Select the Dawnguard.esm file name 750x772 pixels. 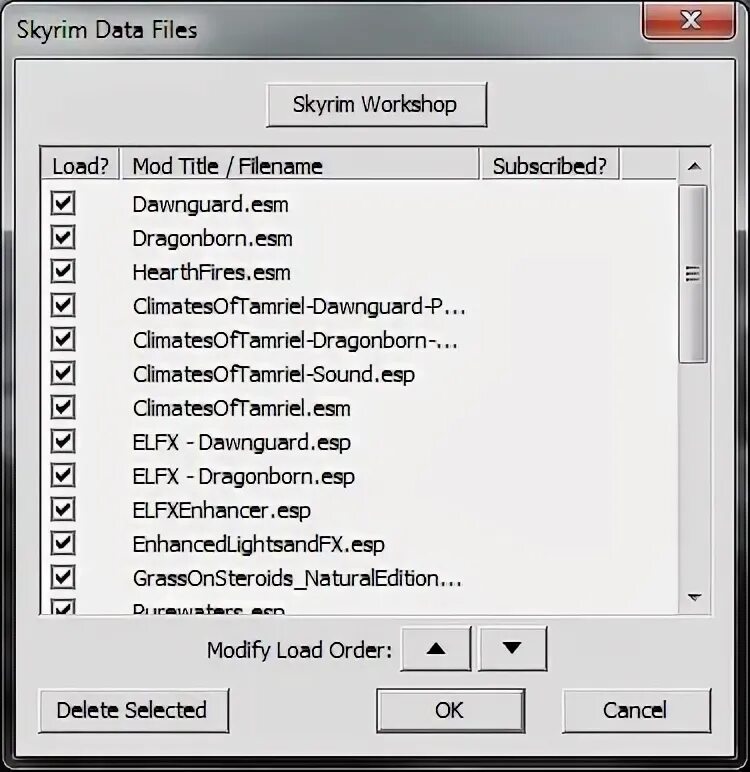click(211, 205)
